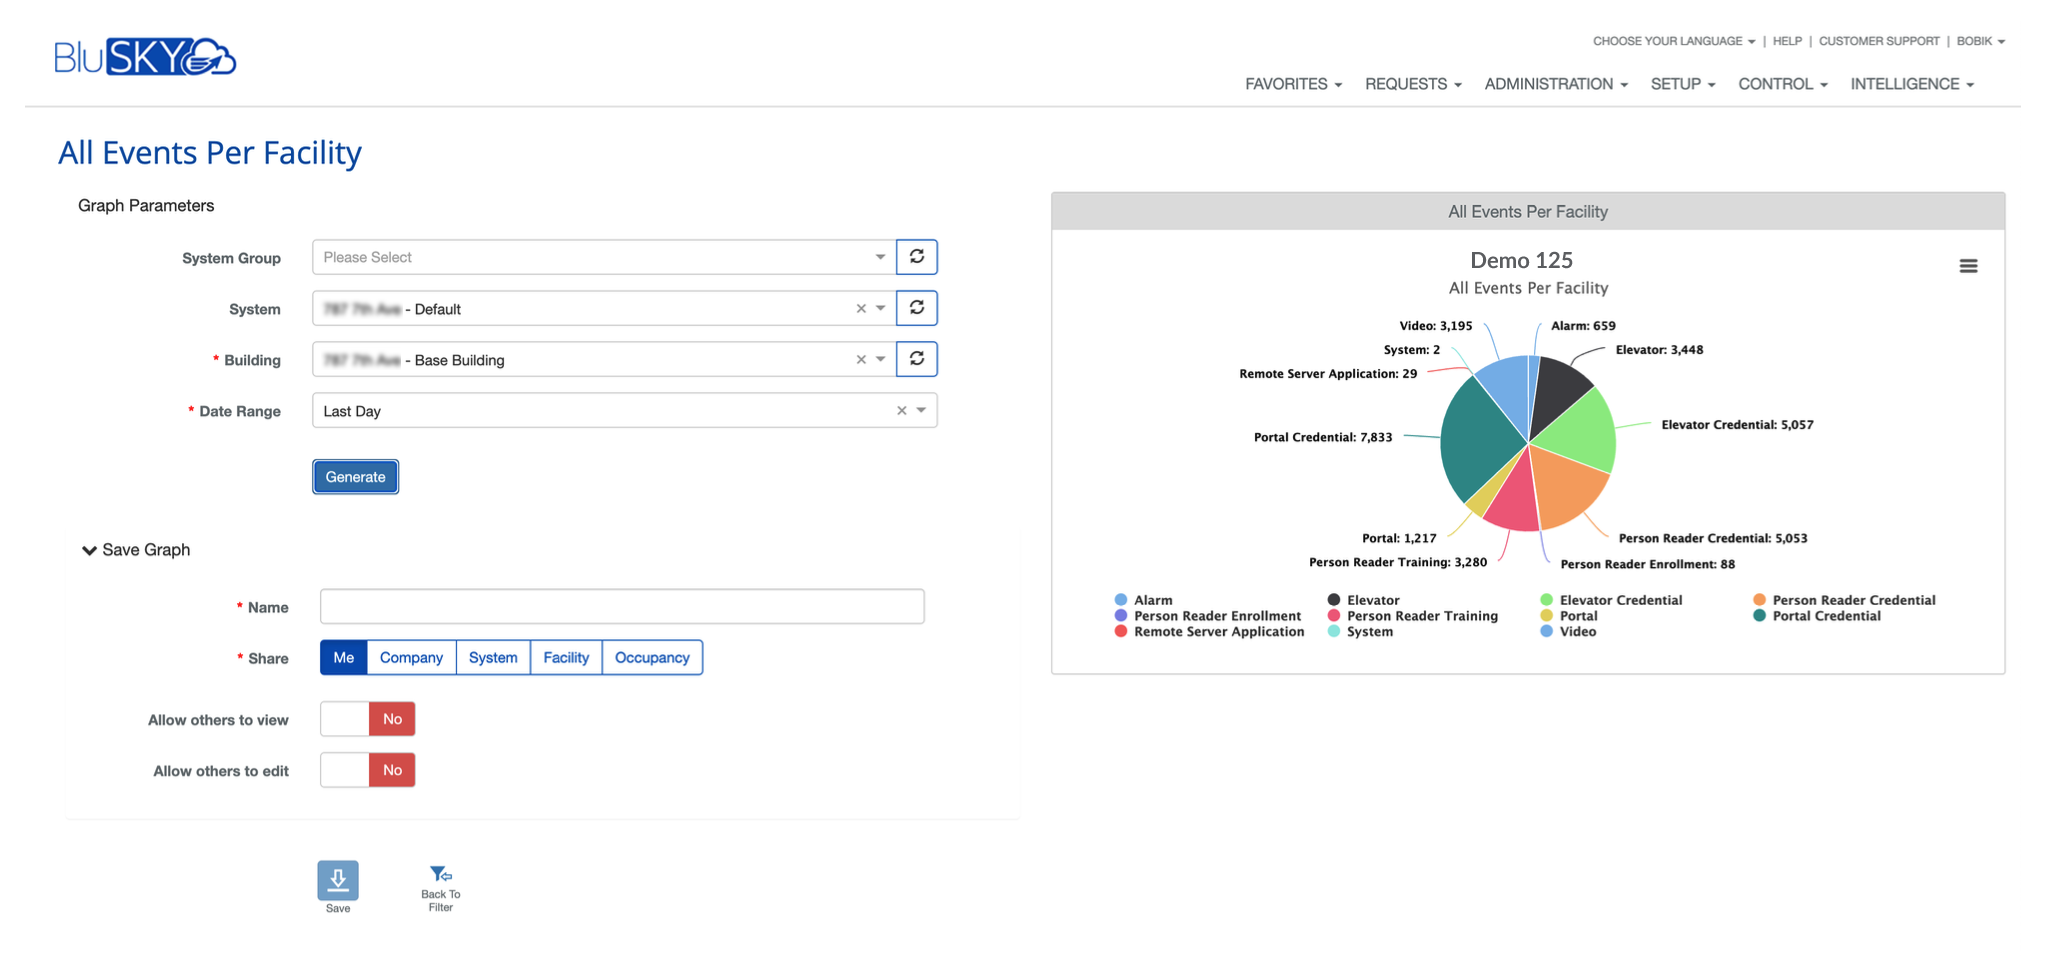2064x956 pixels.
Task: Click the Back To Filter icon
Action: (x=439, y=873)
